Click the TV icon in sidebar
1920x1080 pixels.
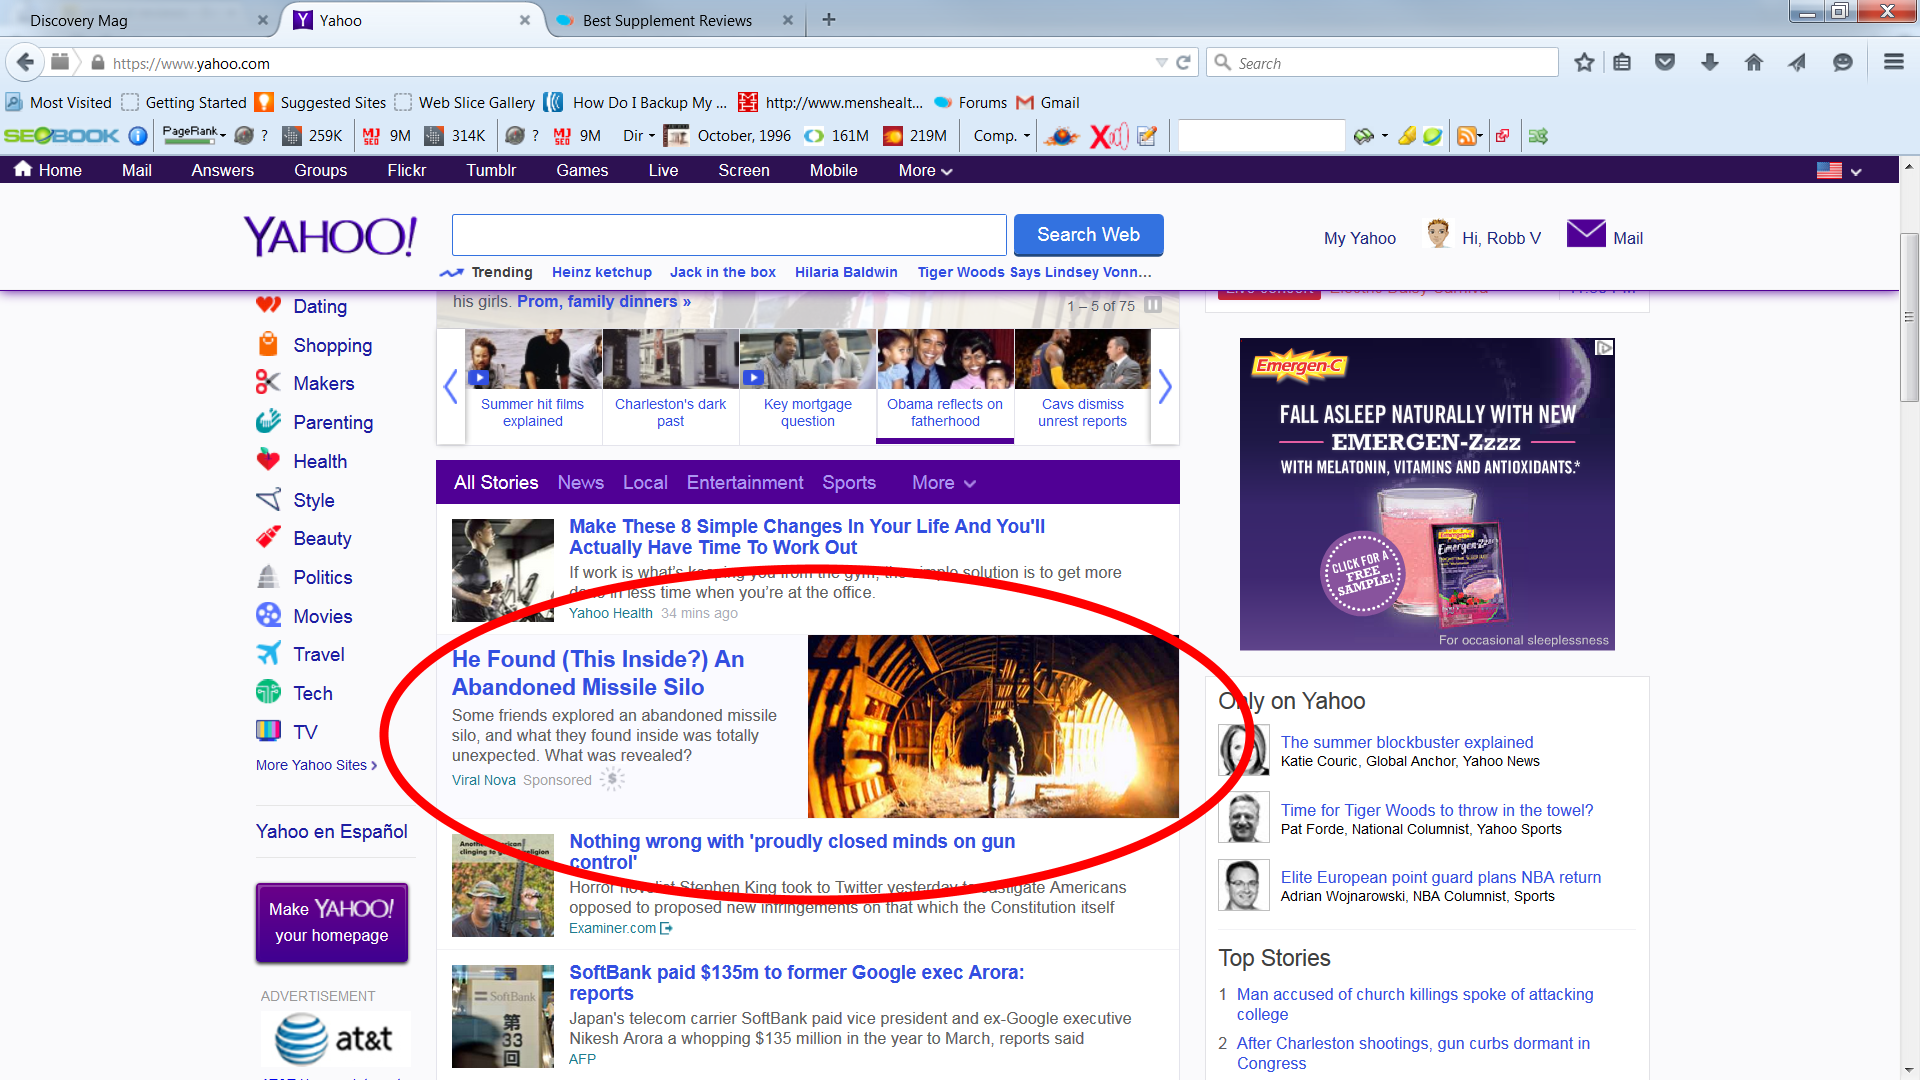click(268, 730)
